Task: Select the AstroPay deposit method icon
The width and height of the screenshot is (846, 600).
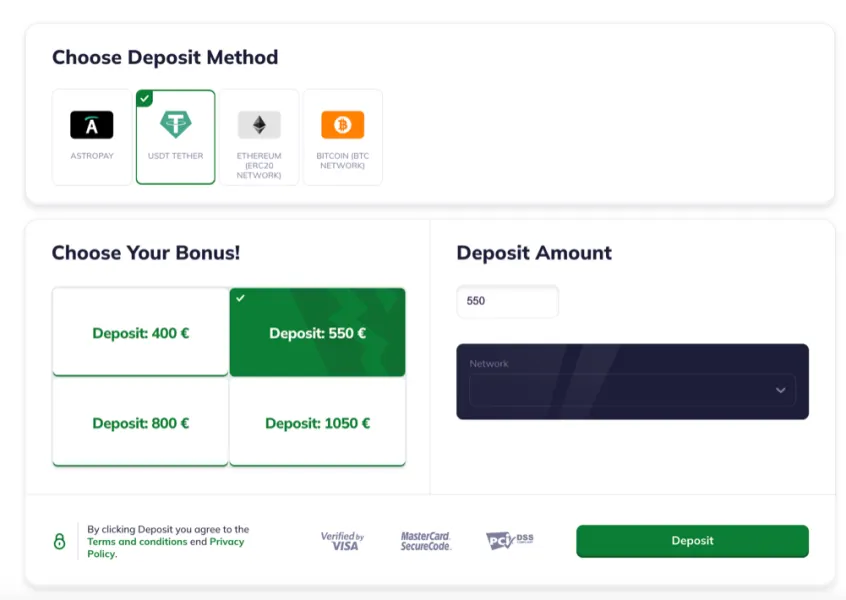Action: (x=92, y=125)
